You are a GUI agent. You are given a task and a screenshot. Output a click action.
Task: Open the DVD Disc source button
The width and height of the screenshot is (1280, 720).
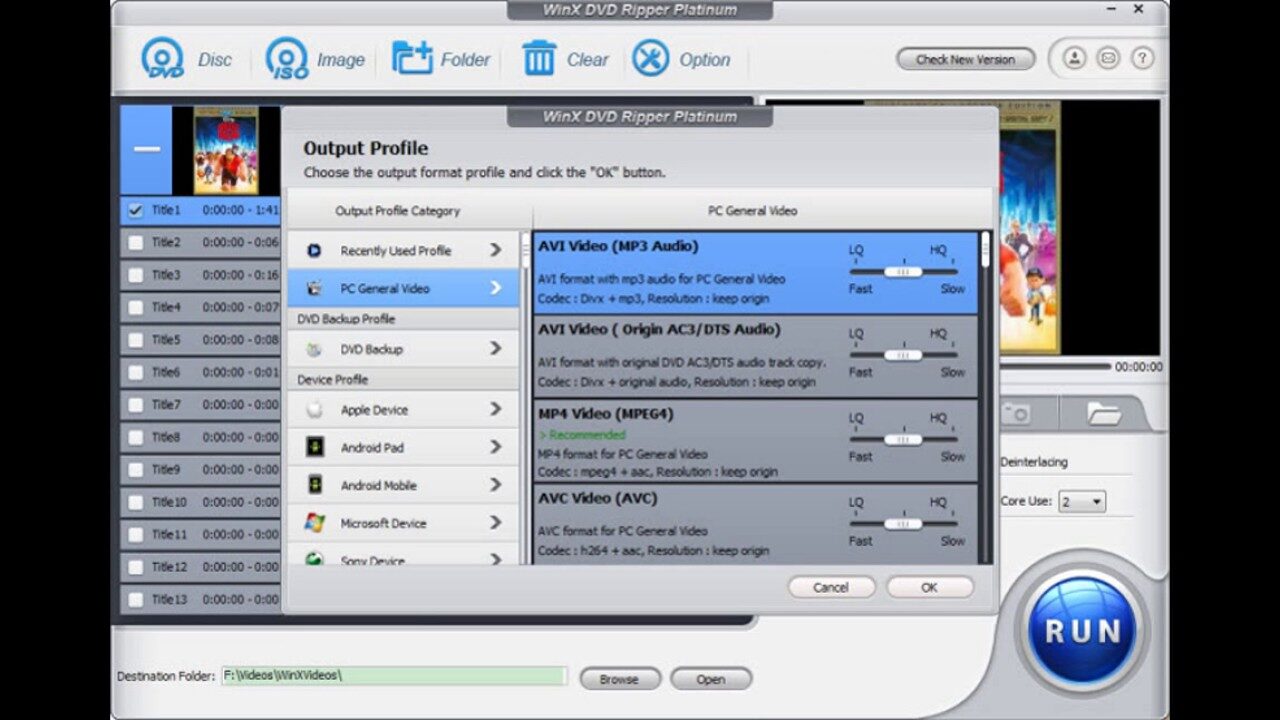[186, 59]
